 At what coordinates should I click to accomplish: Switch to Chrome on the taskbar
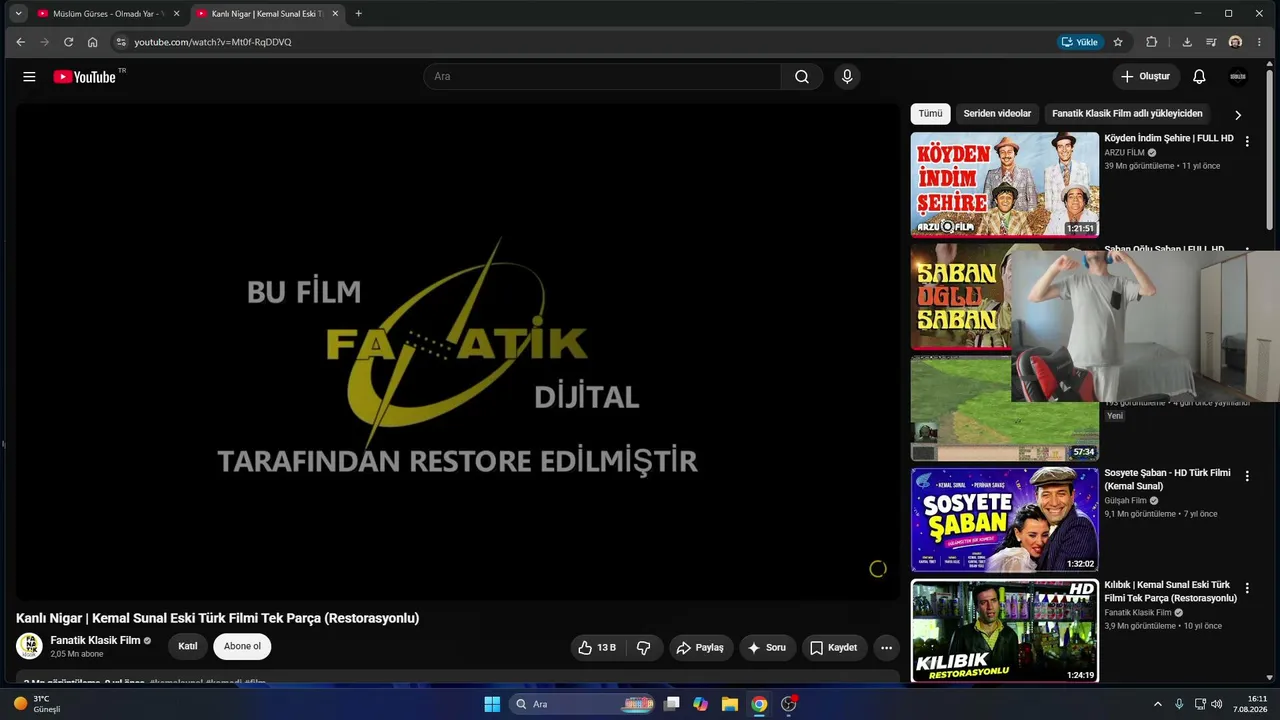(x=759, y=704)
